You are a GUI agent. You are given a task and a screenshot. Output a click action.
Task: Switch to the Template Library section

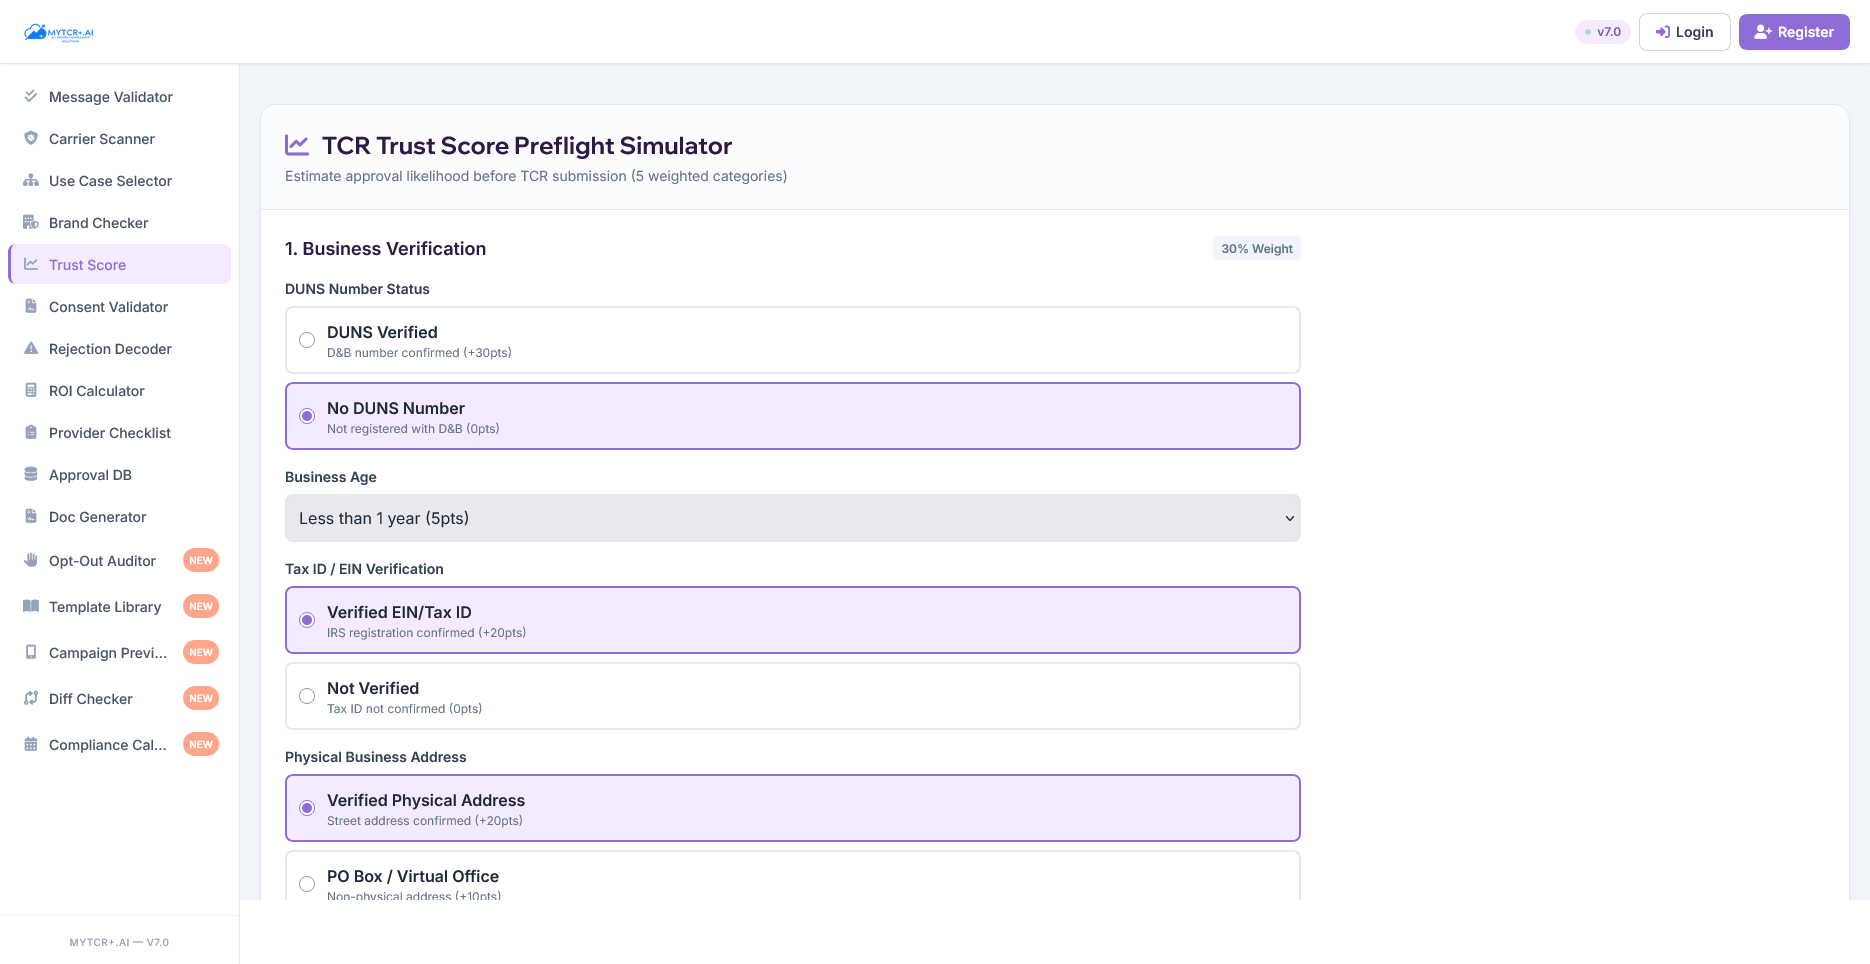(x=104, y=606)
